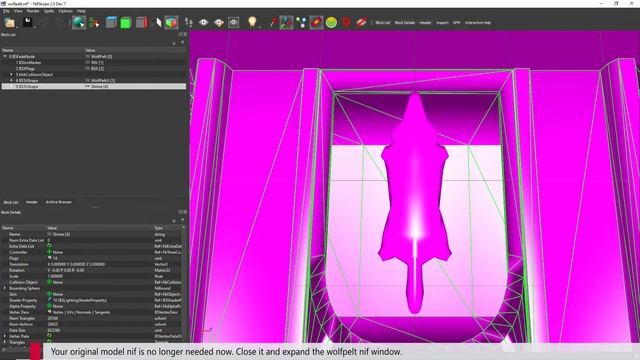This screenshot has width=640, height=360.
Task: Click the Num Triangles value
Action: tap(53, 318)
